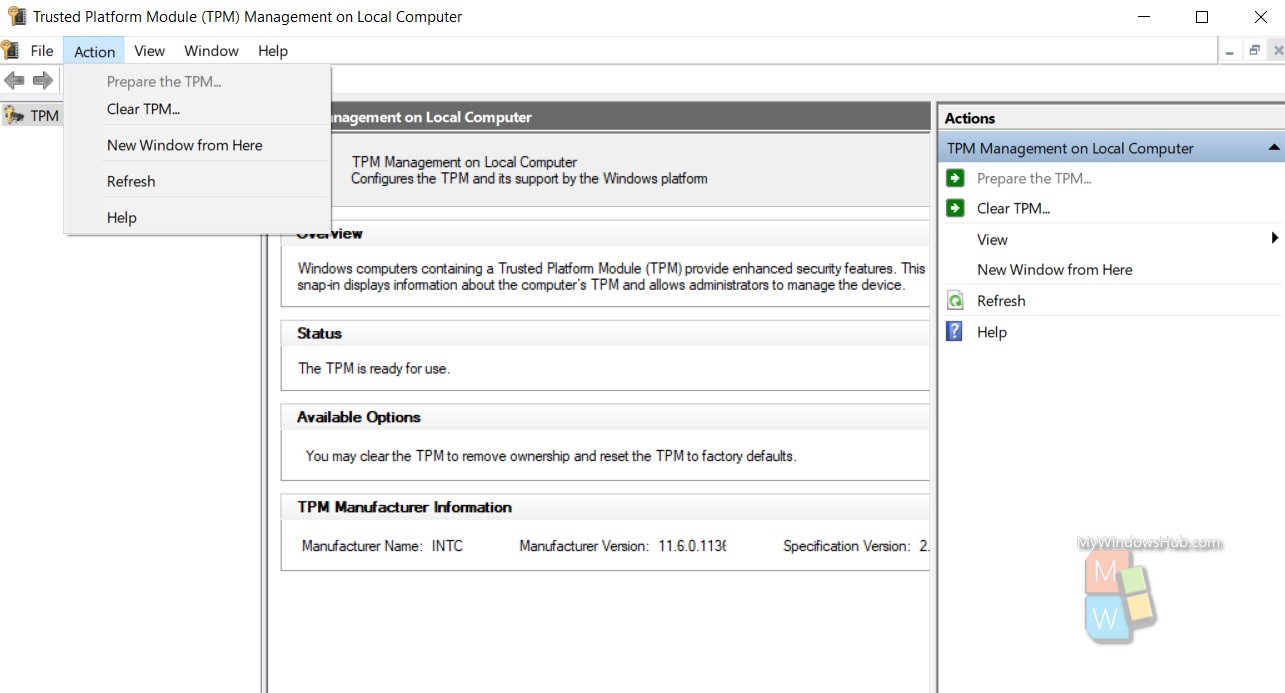
Task: Click New Window from Here in the Actions pane
Action: coord(1055,270)
